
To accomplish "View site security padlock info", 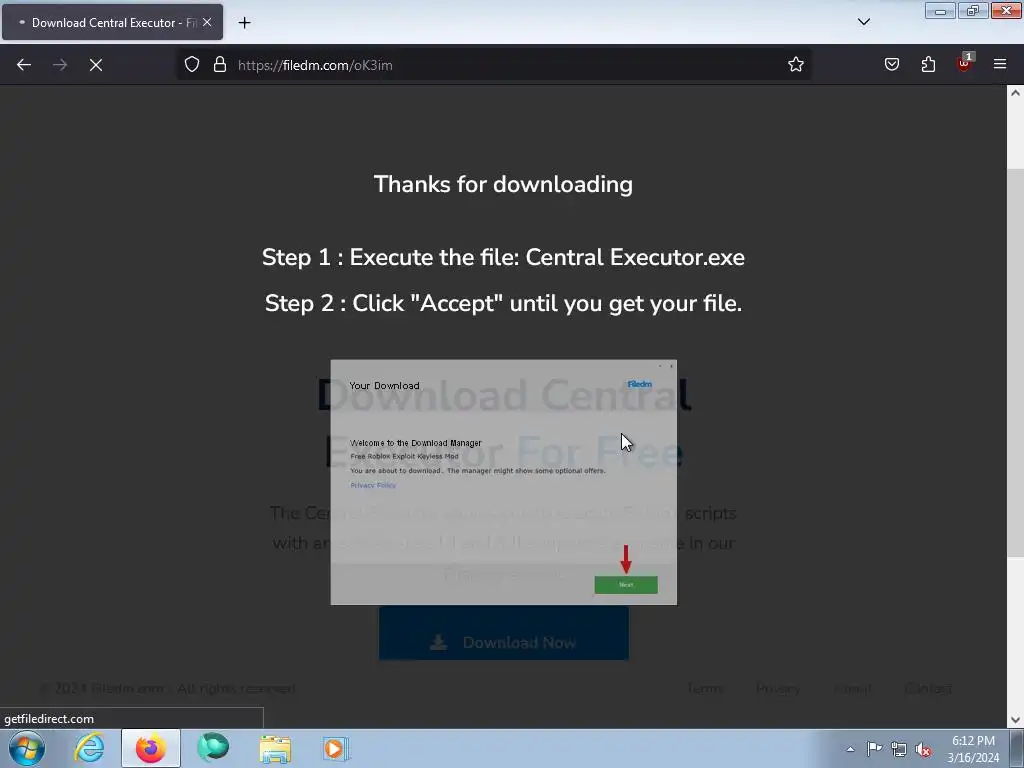I will click(220, 65).
